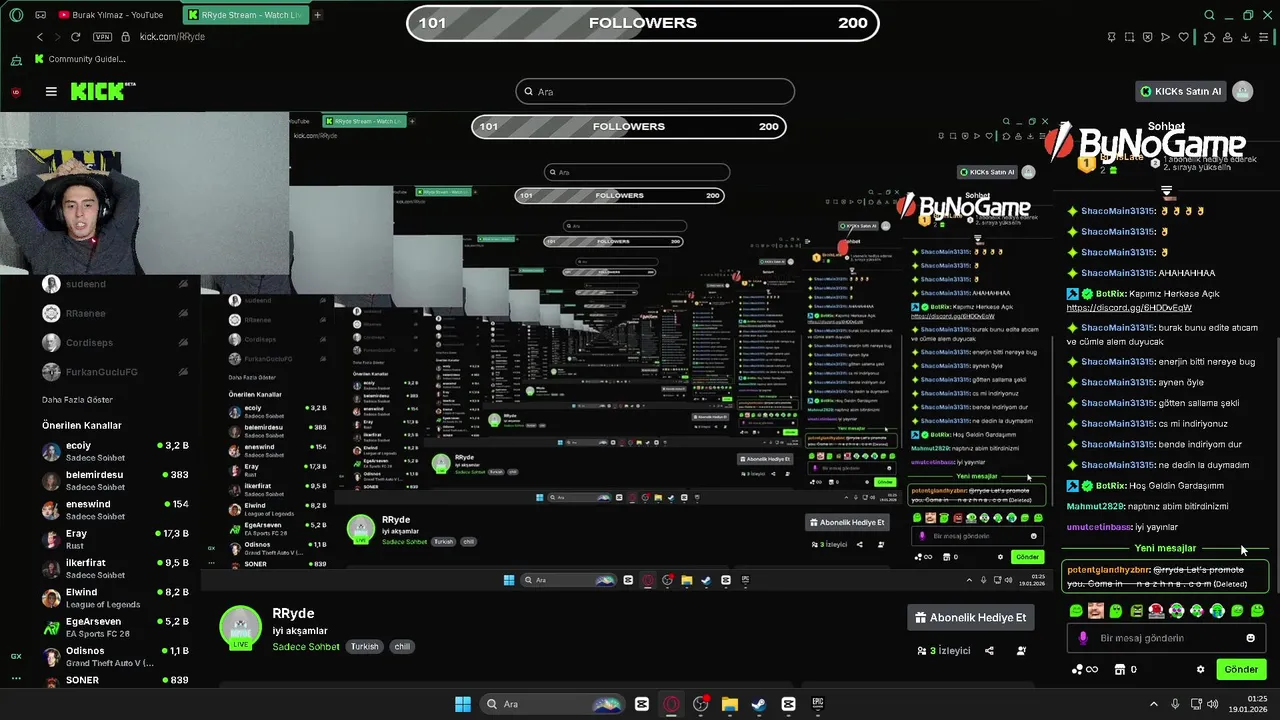Open a new browser tab
The width and height of the screenshot is (1280, 720).
coord(317,15)
